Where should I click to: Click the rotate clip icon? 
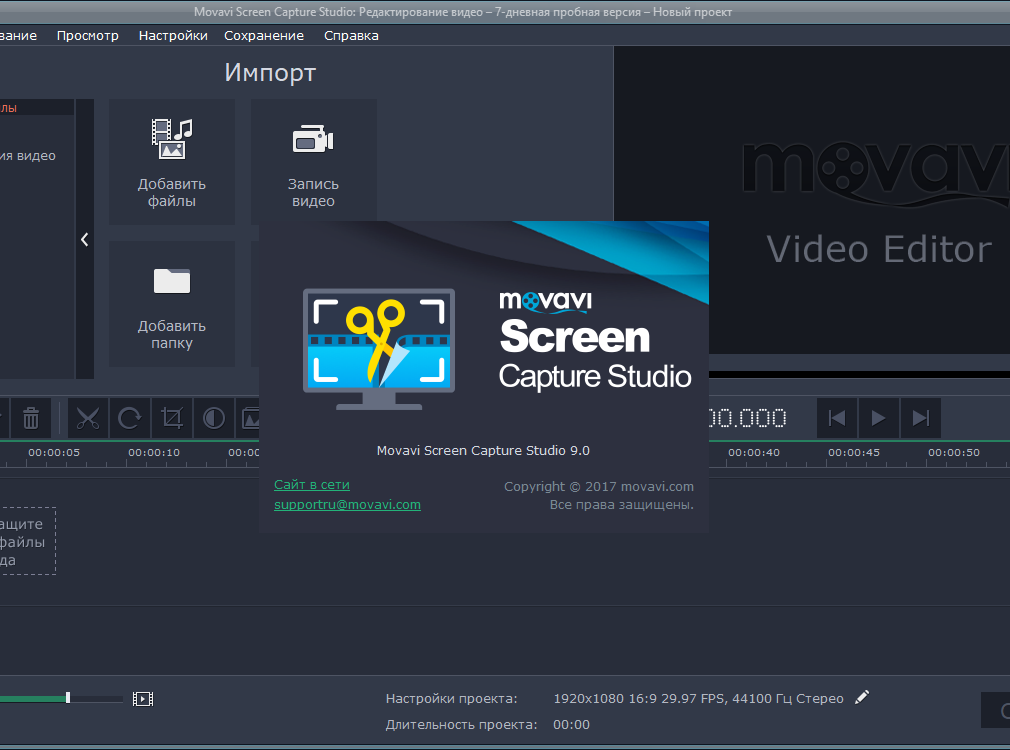(129, 418)
